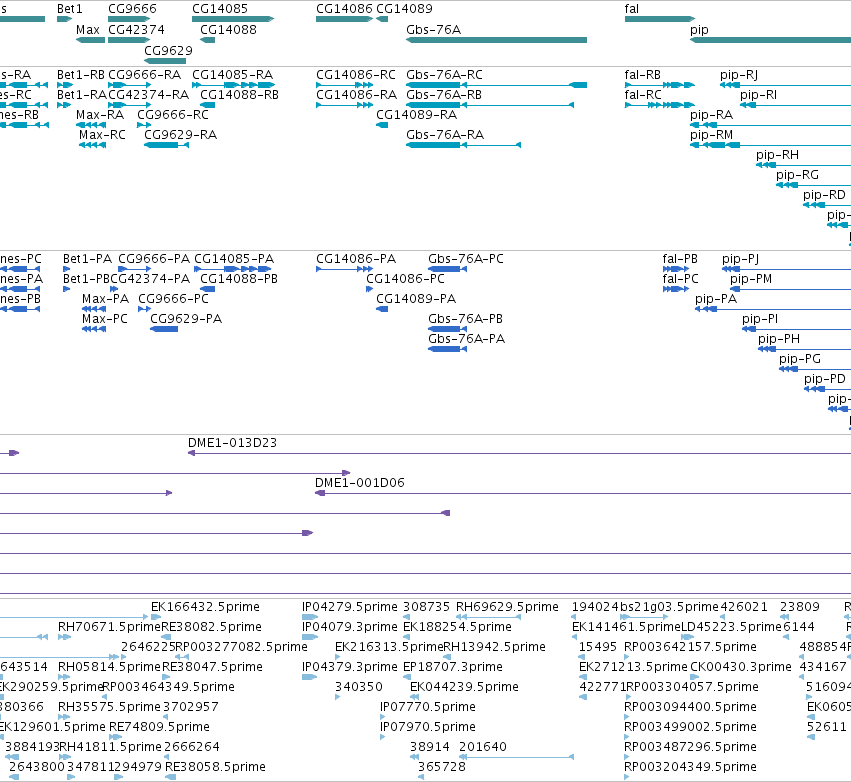This screenshot has width=851, height=782.
Task: Click the pip-PM protein label
Action: [x=751, y=279]
